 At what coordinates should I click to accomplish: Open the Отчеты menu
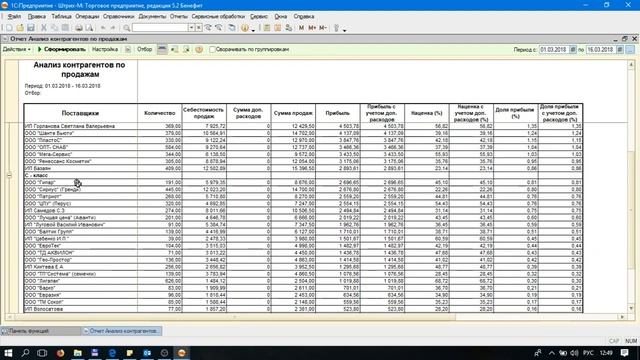click(x=178, y=16)
